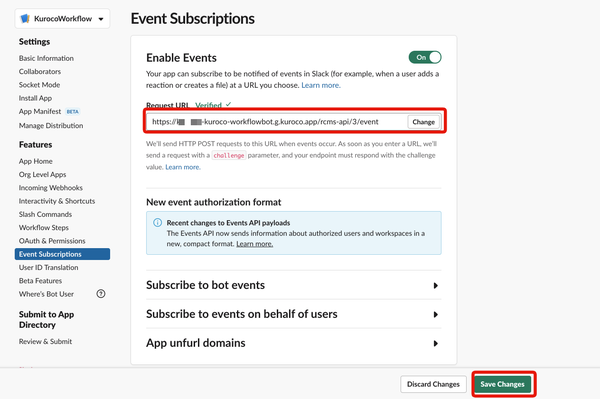The width and height of the screenshot is (600, 399).
Task: Go to Basic Information settings page
Action: click(x=46, y=58)
